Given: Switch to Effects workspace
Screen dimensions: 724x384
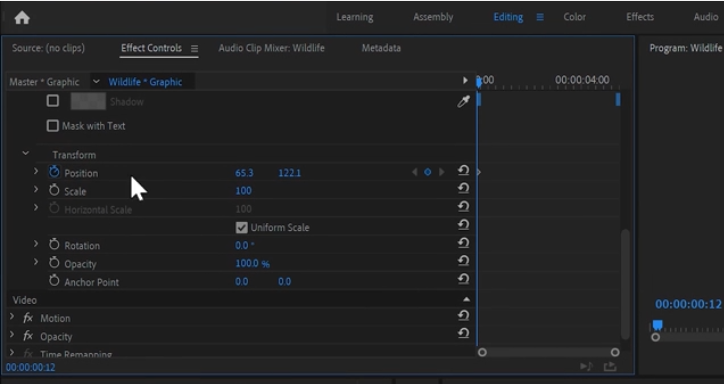Looking at the screenshot, I should coord(640,17).
